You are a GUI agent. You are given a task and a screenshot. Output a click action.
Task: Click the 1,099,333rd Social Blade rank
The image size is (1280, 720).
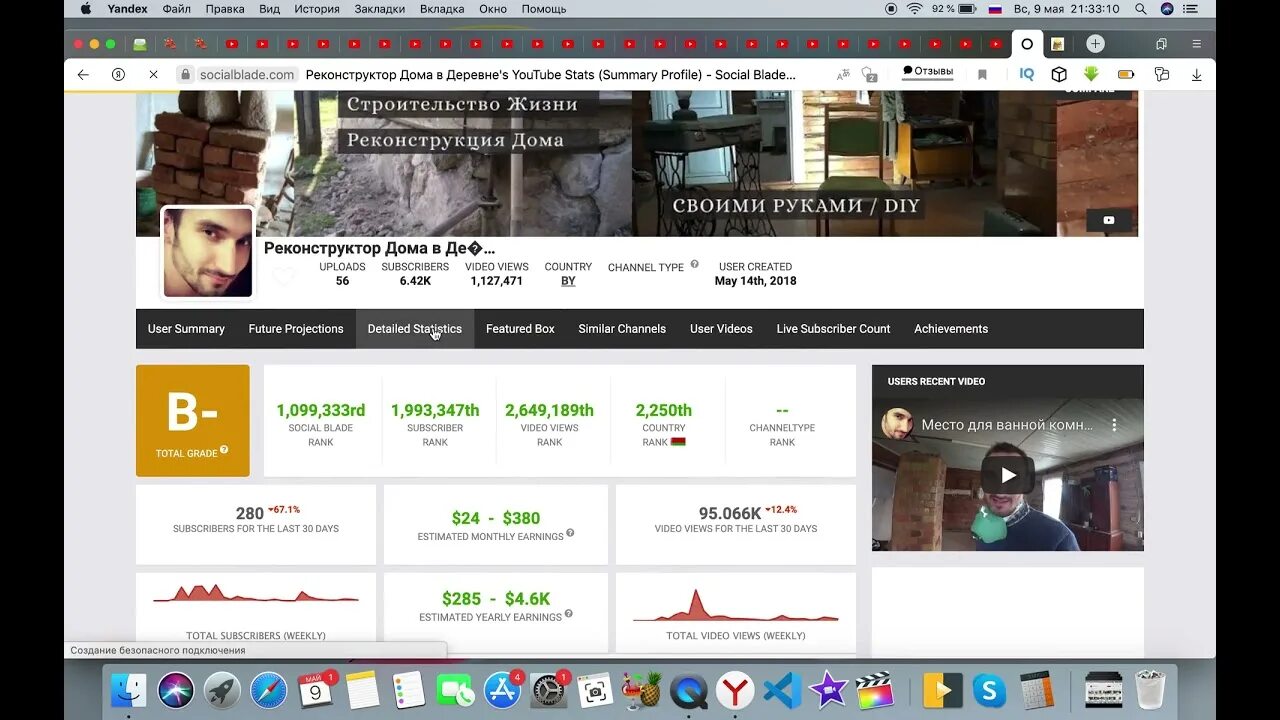pos(321,410)
